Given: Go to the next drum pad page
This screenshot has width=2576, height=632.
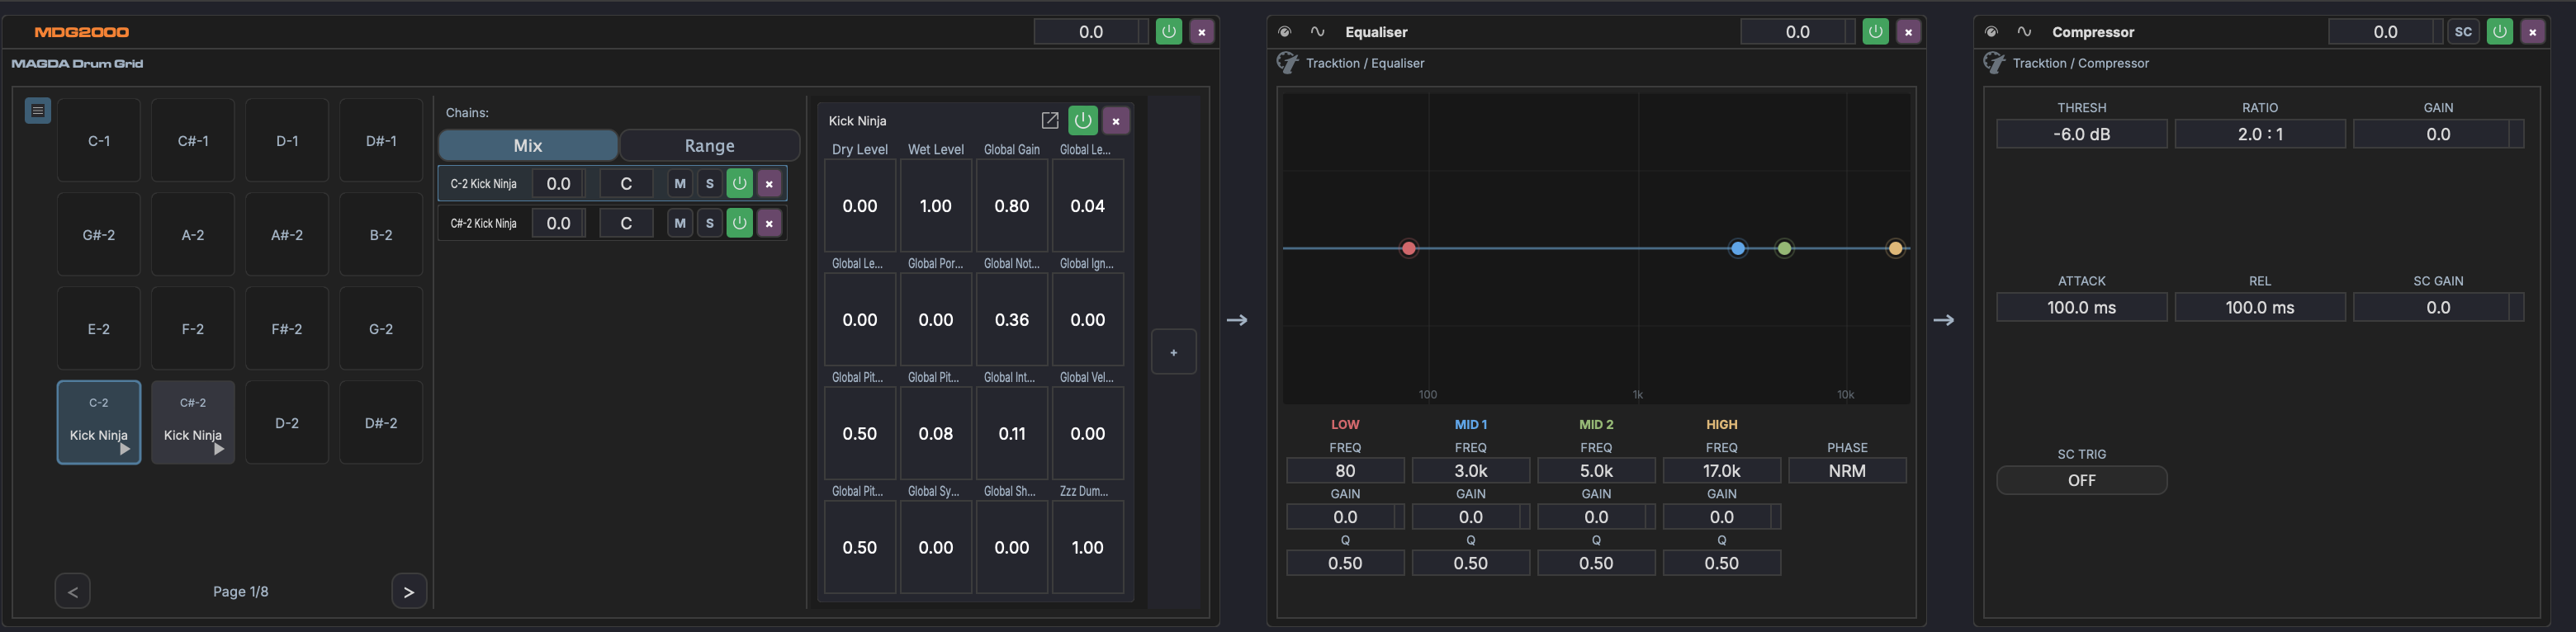Looking at the screenshot, I should [408, 592].
